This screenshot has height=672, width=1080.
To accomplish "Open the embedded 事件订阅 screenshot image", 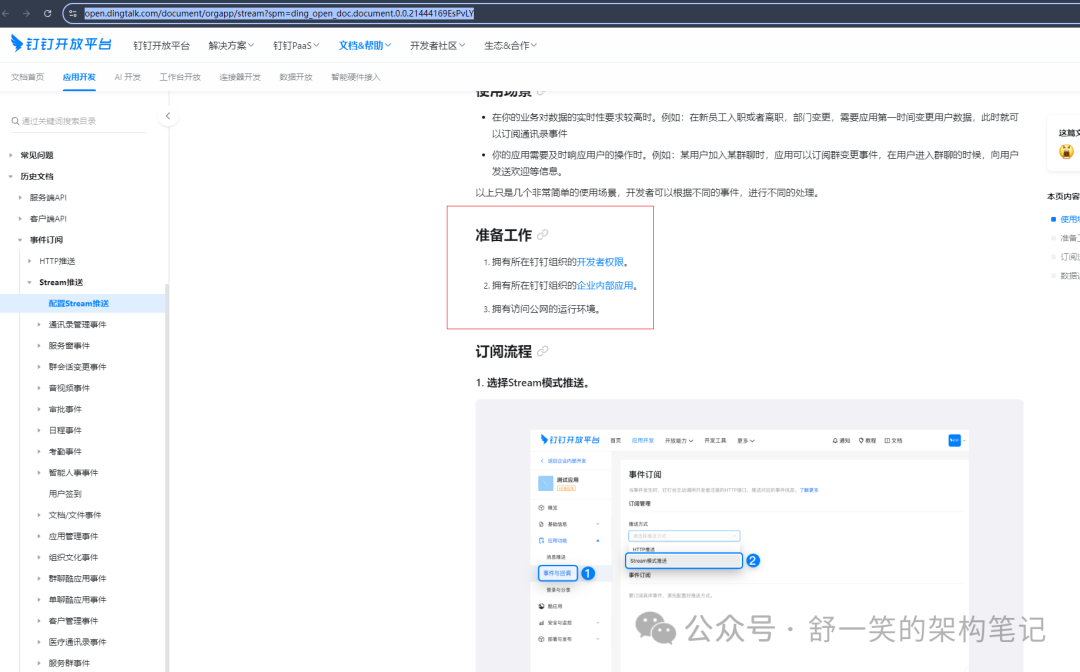I will pos(749,536).
